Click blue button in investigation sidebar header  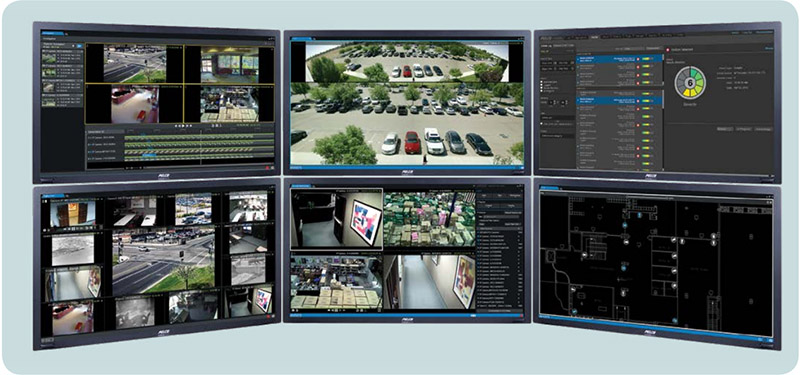(x=80, y=46)
